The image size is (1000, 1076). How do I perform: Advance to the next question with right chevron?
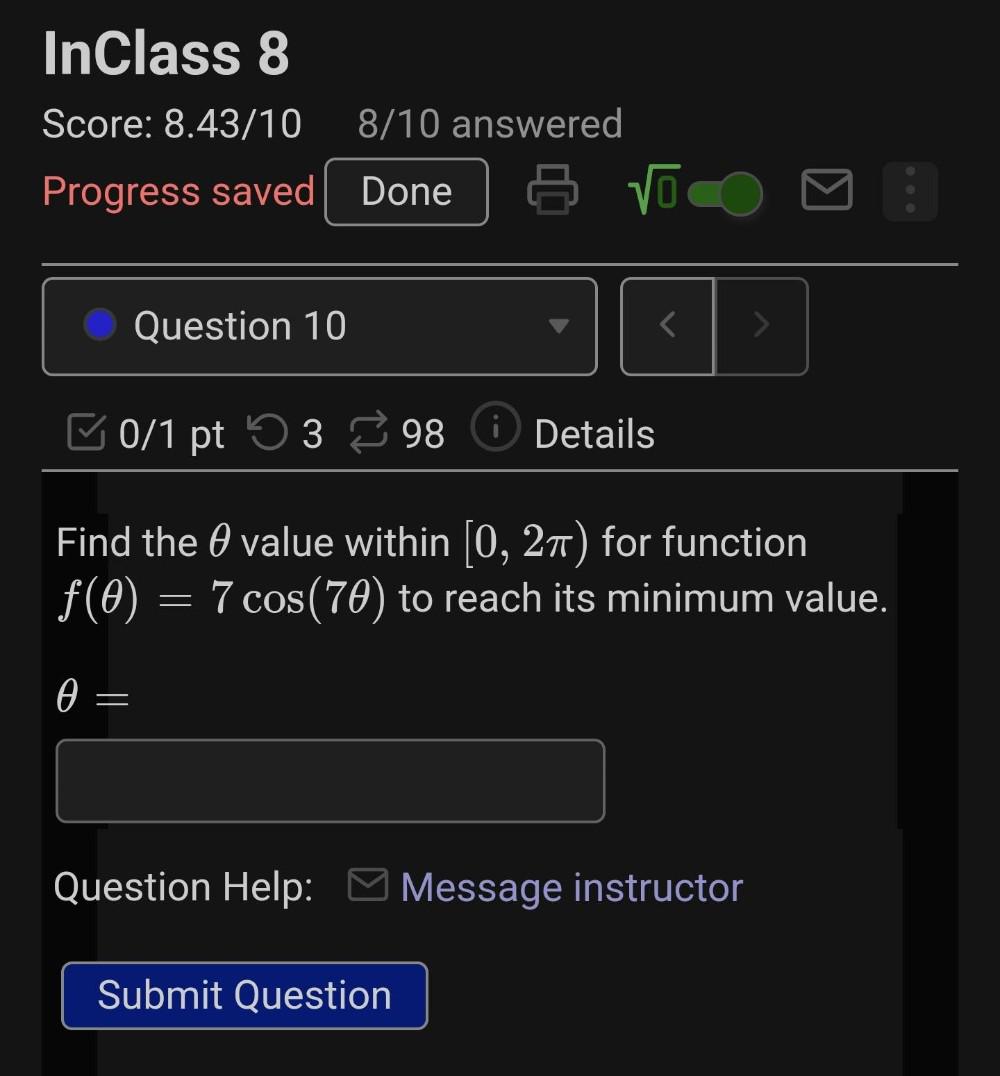(x=761, y=326)
